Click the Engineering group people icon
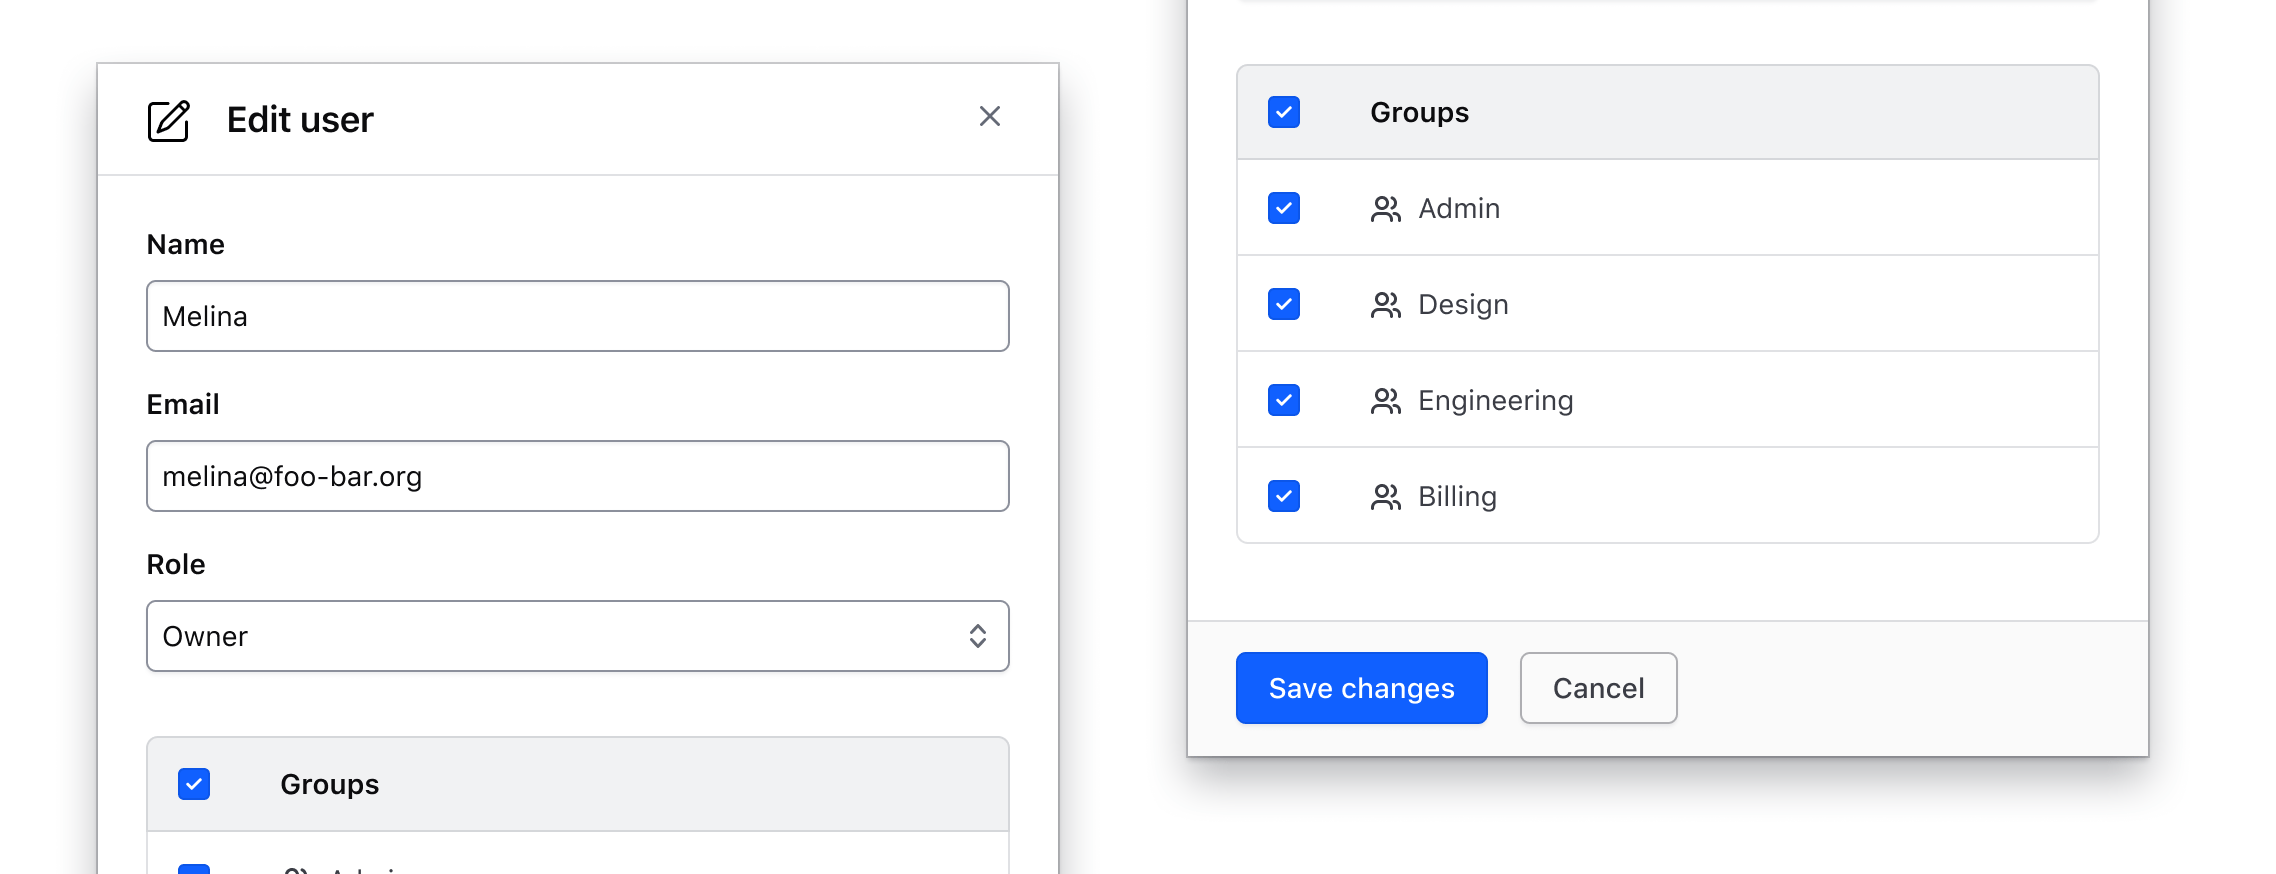The image size is (2276, 874). [x=1385, y=401]
